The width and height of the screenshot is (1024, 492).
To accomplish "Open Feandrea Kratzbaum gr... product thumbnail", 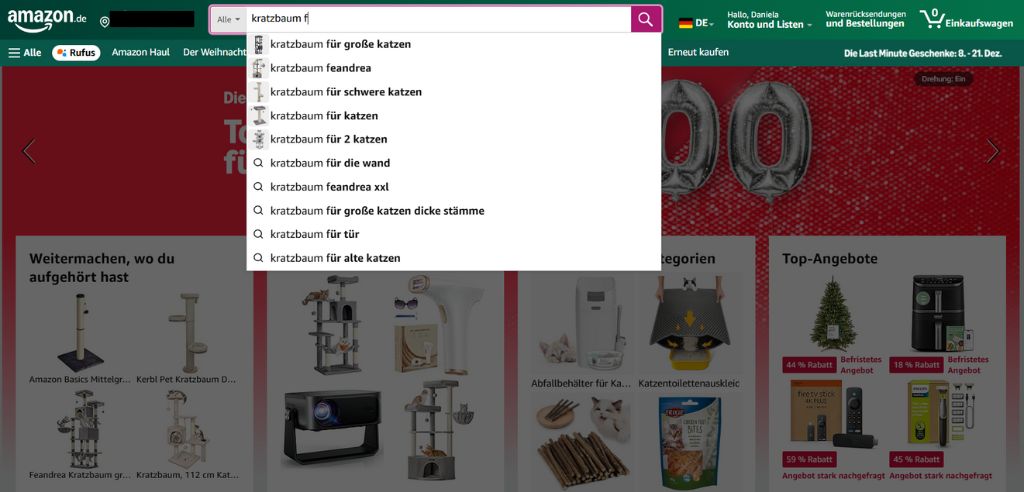I will pyautogui.click(x=79, y=429).
